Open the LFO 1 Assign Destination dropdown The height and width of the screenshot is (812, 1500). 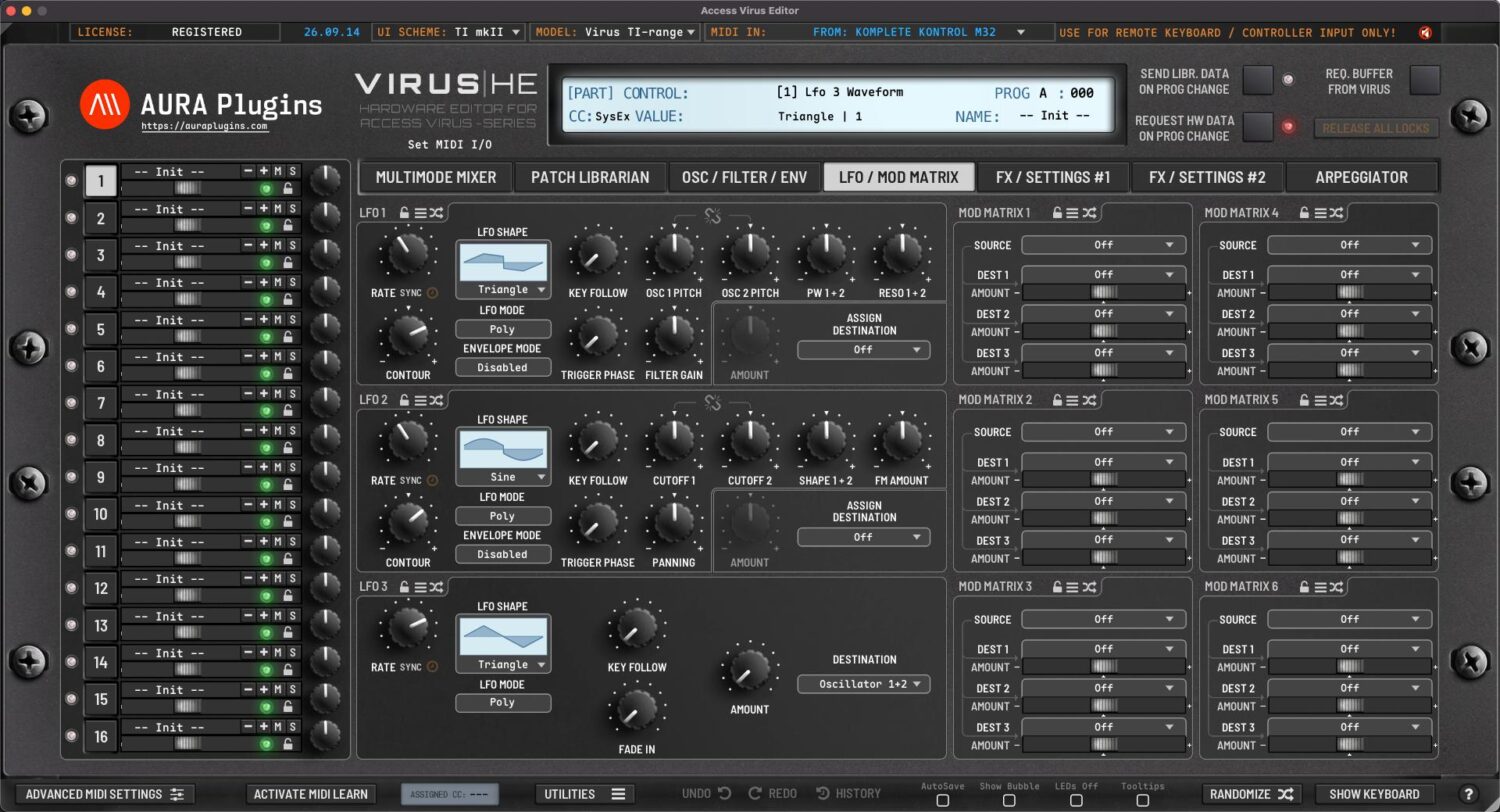864,350
